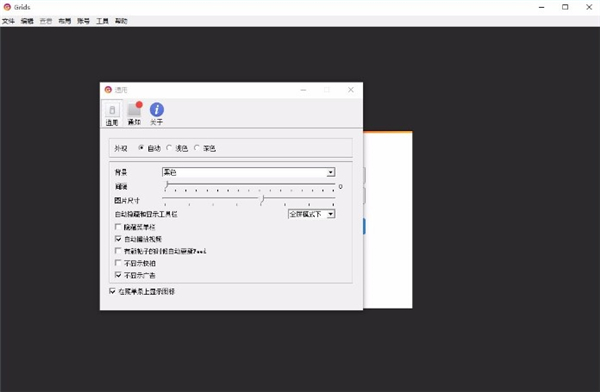Open the 全屏模式下 toolbar auto-hide dropdown
The height and width of the screenshot is (392, 600).
(x=311, y=214)
